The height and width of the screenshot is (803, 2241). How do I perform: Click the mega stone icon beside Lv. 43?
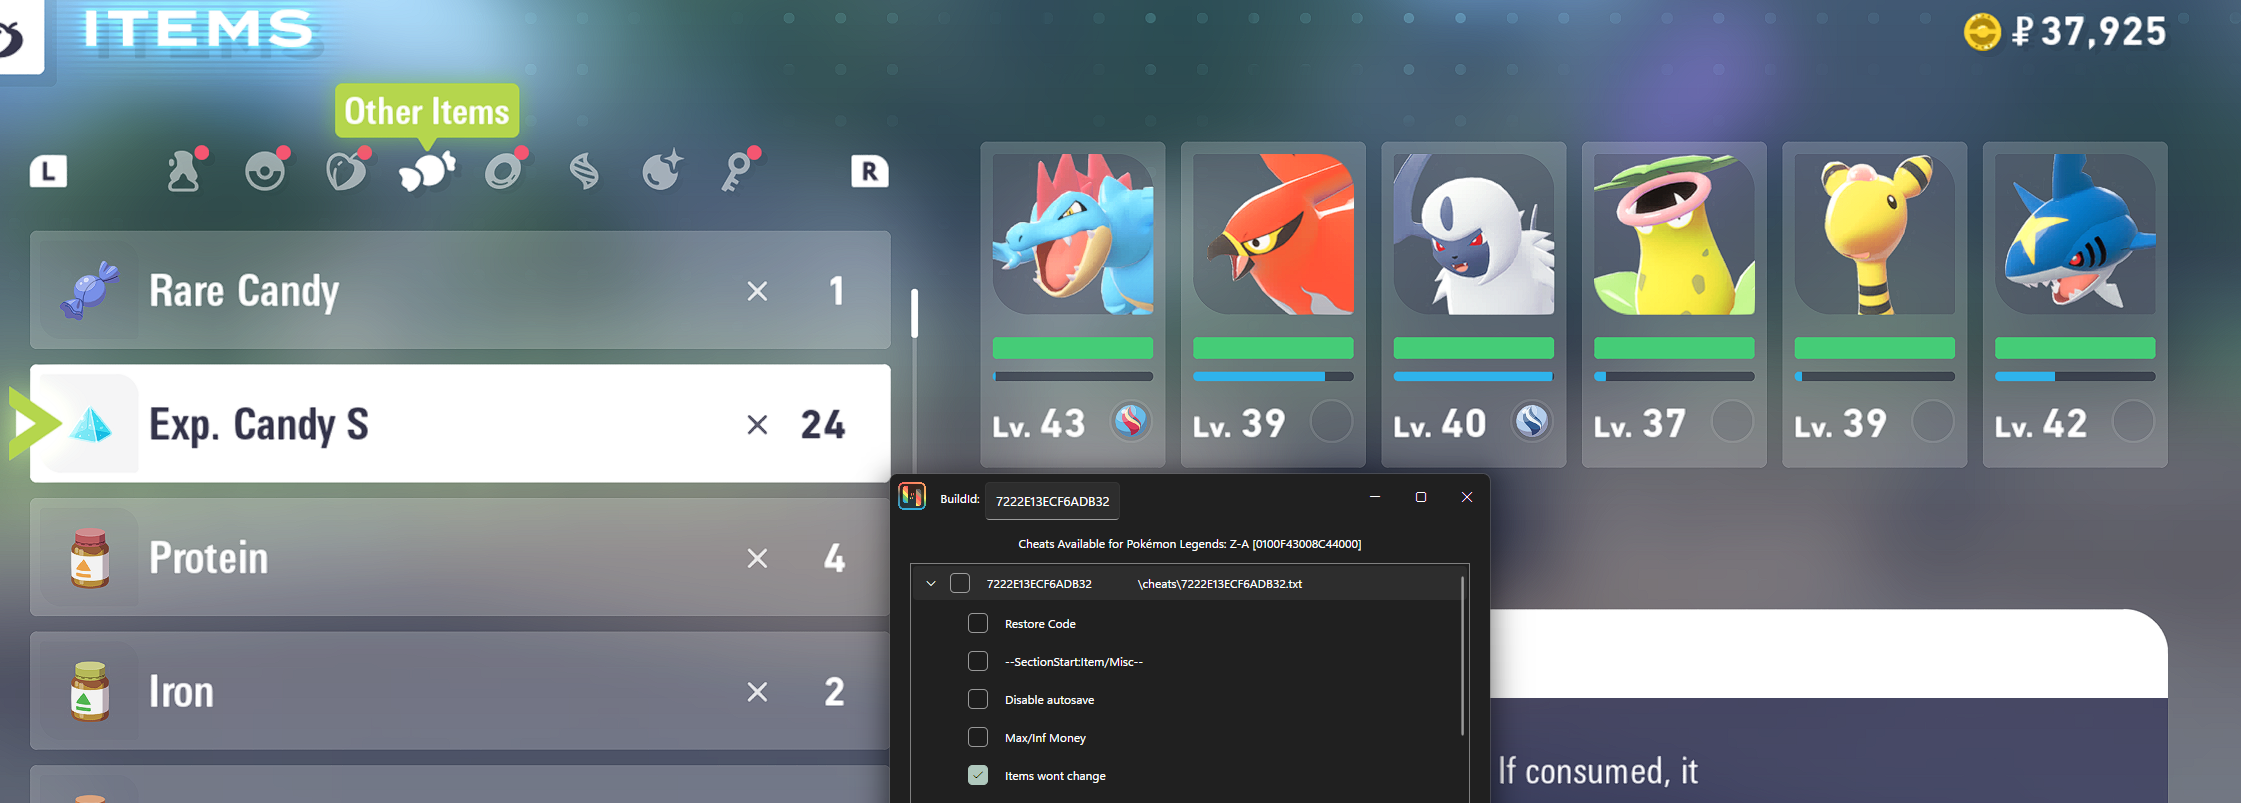tap(1131, 421)
